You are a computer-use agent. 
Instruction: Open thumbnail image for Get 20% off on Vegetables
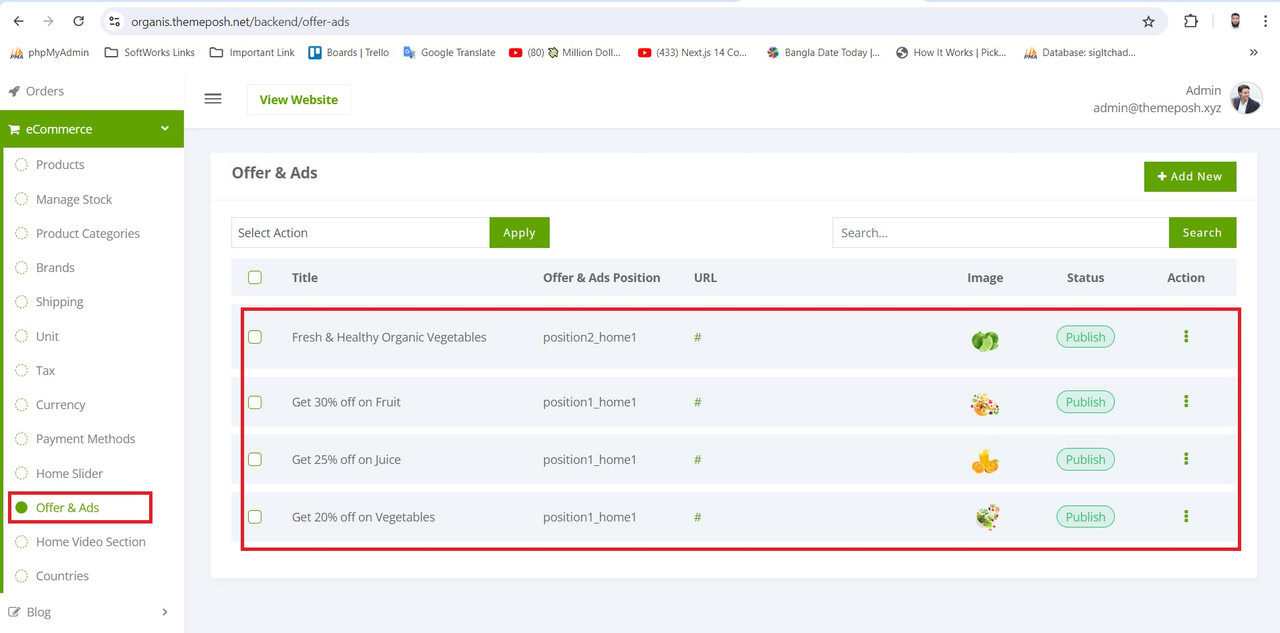tap(987, 517)
